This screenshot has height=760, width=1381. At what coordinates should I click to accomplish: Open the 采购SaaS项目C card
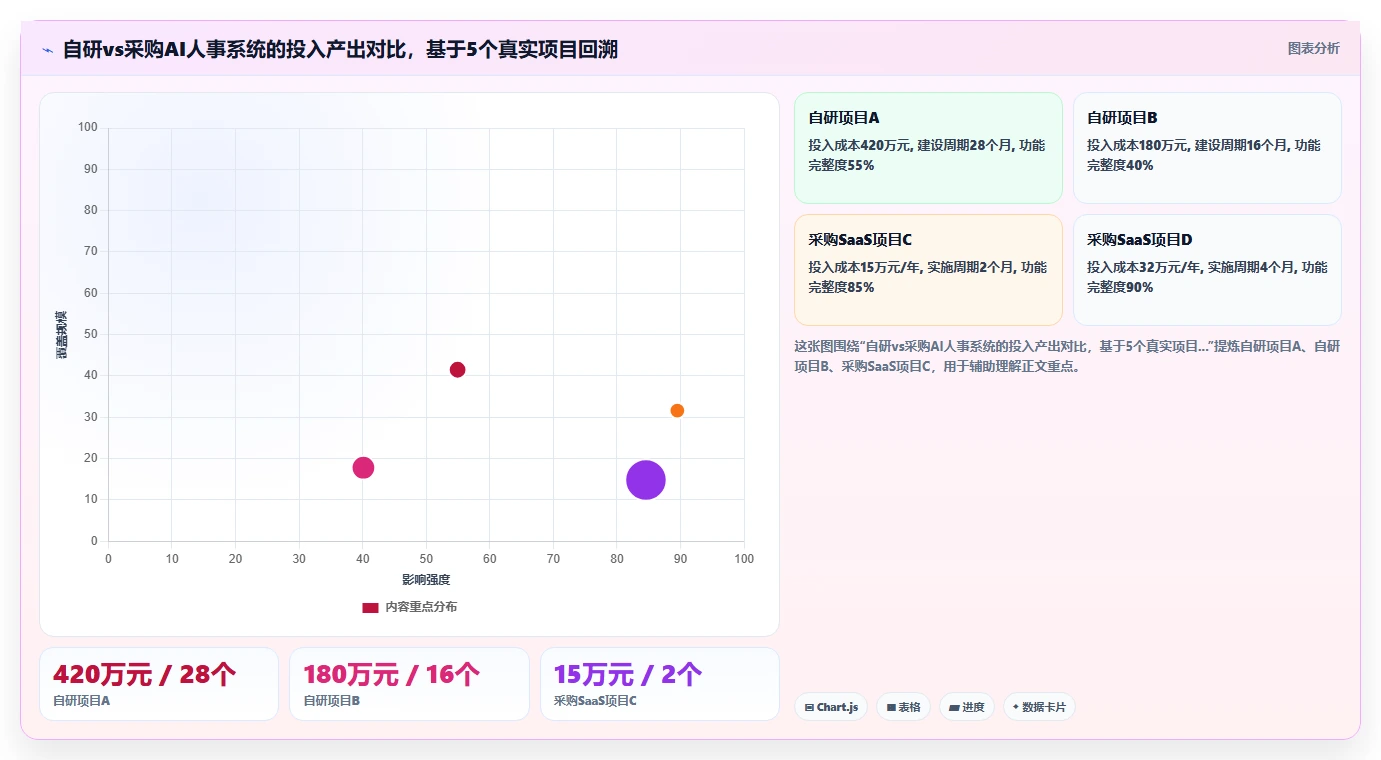tap(928, 270)
